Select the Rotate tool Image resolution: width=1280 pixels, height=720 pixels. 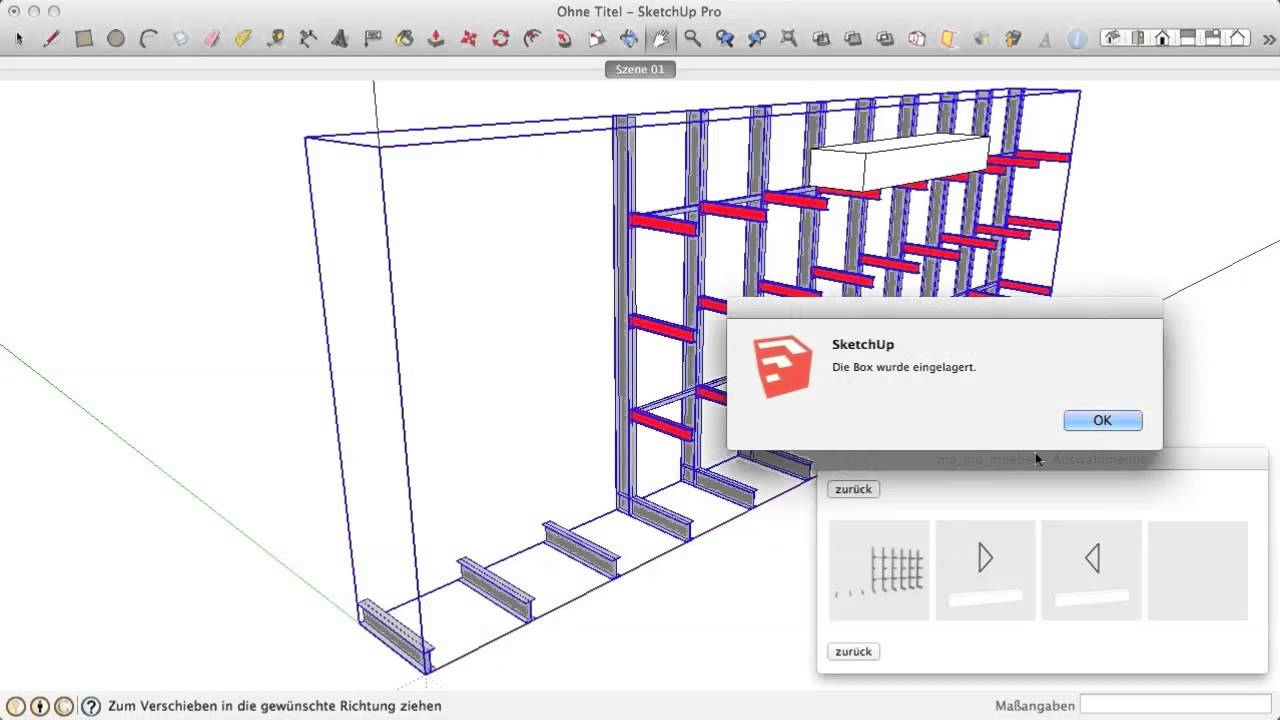coord(500,39)
